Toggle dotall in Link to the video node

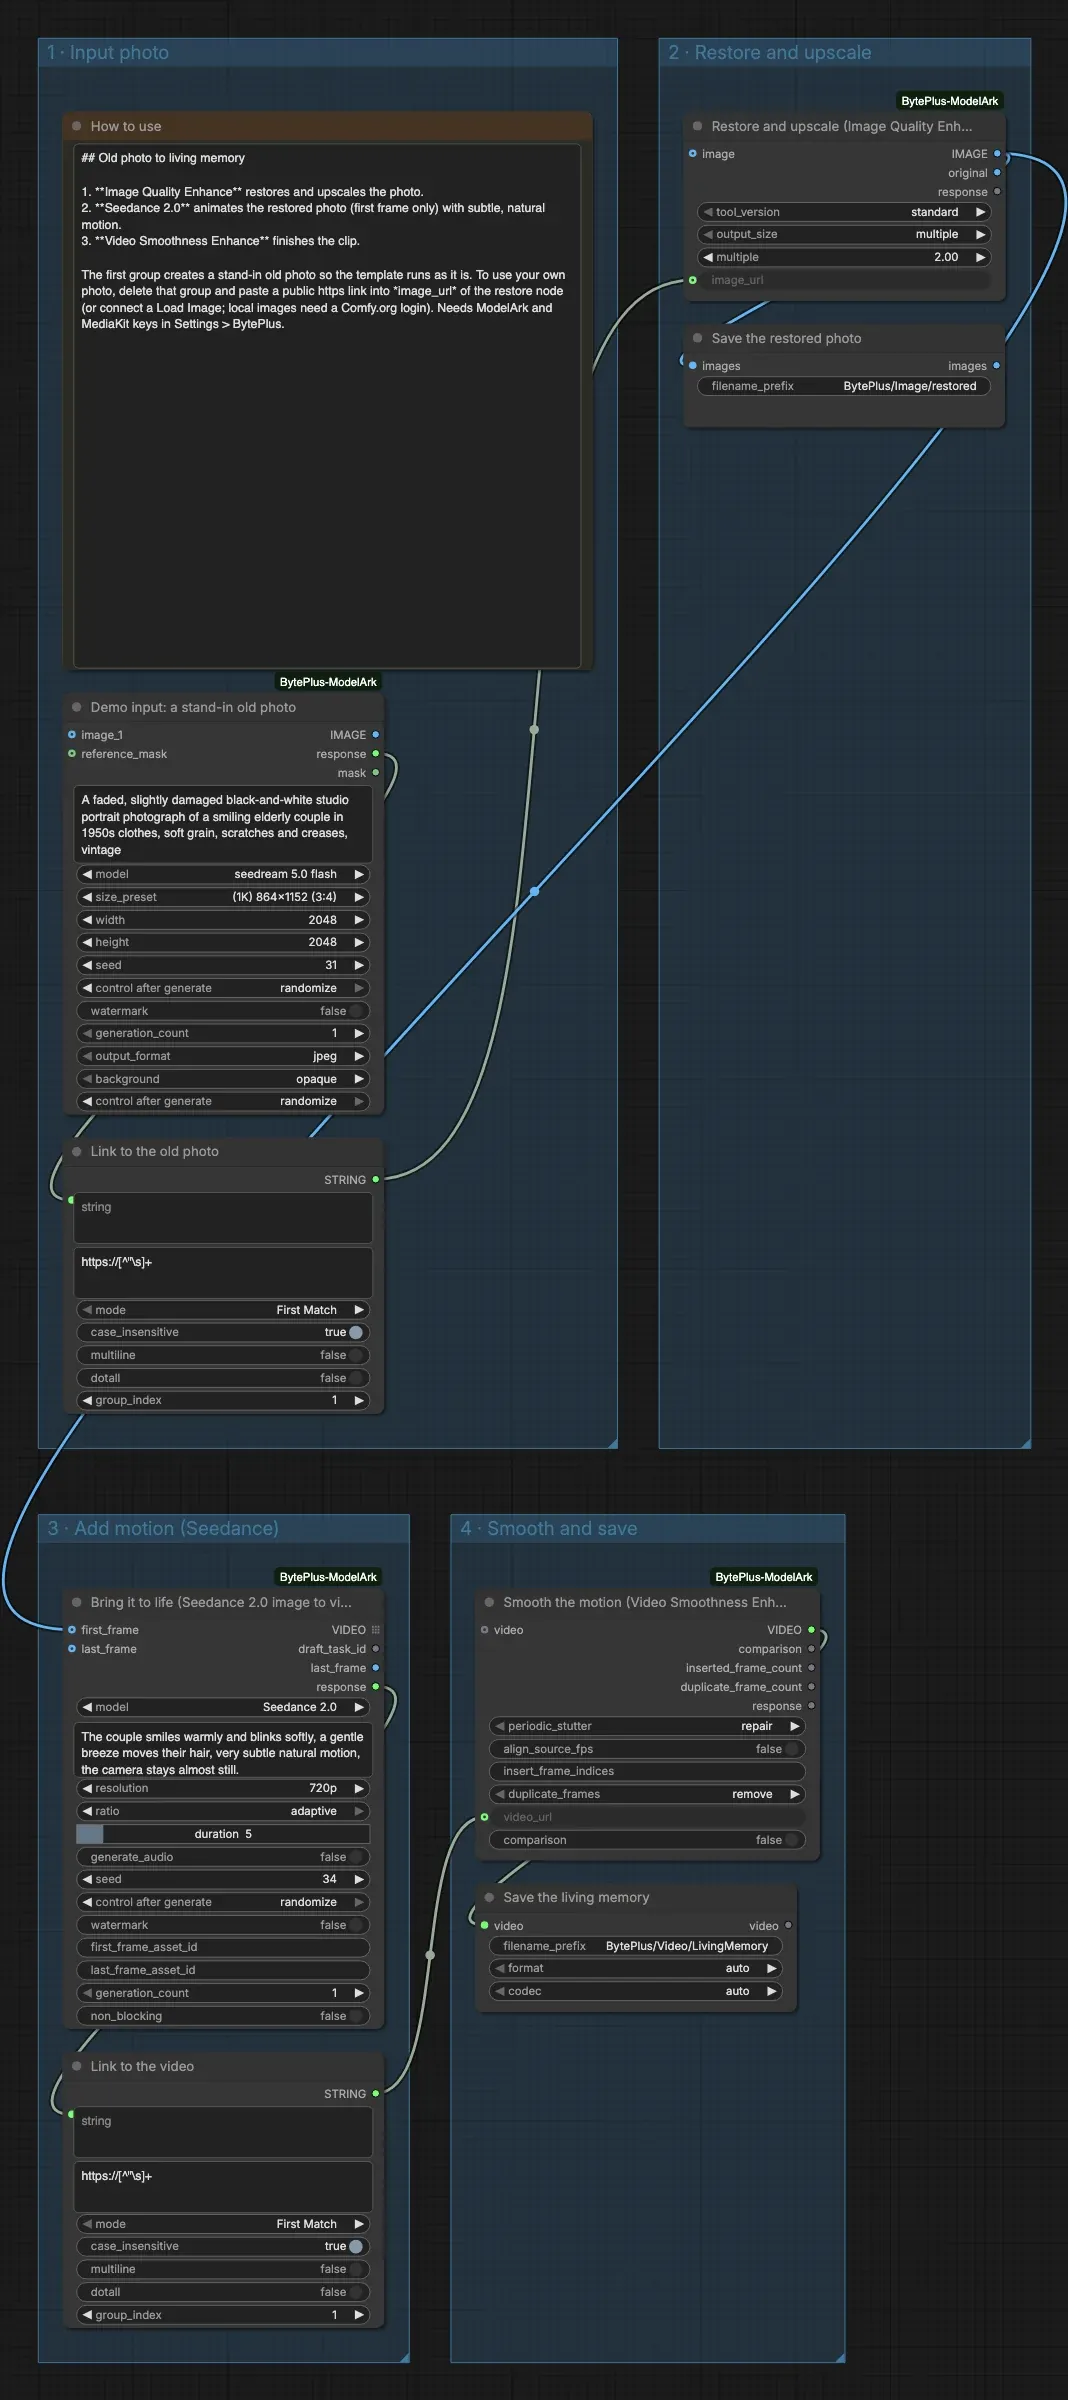click(x=223, y=2292)
